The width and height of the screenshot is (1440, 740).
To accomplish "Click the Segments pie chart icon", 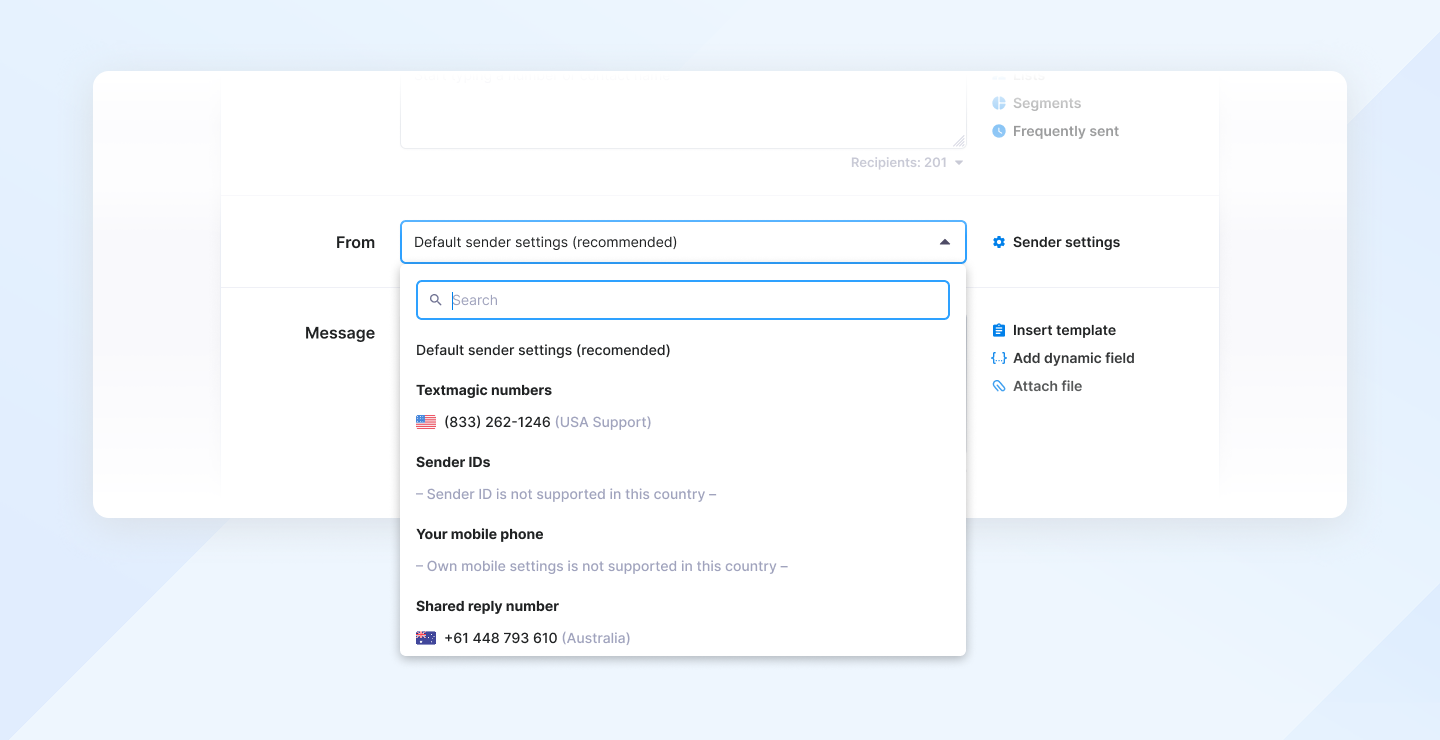I will (998, 103).
